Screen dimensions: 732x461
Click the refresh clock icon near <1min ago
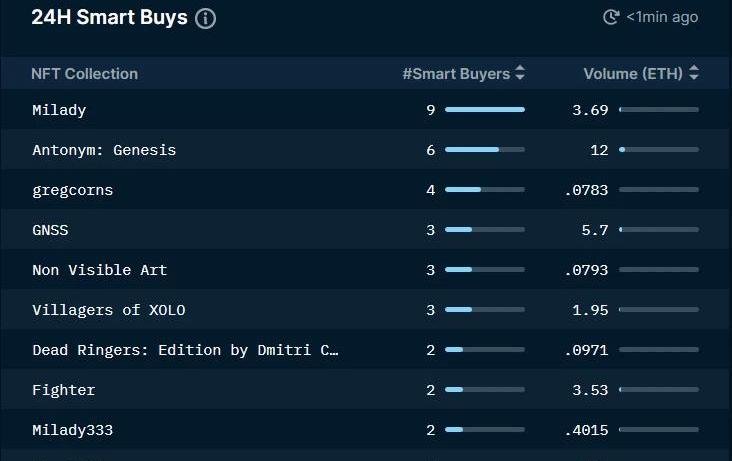coord(611,17)
